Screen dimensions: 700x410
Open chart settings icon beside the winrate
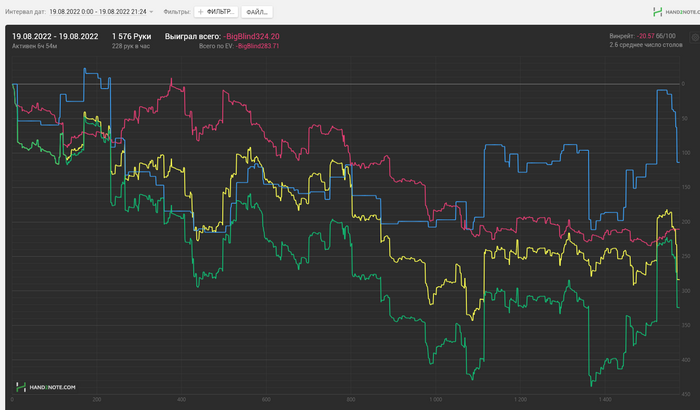click(695, 38)
